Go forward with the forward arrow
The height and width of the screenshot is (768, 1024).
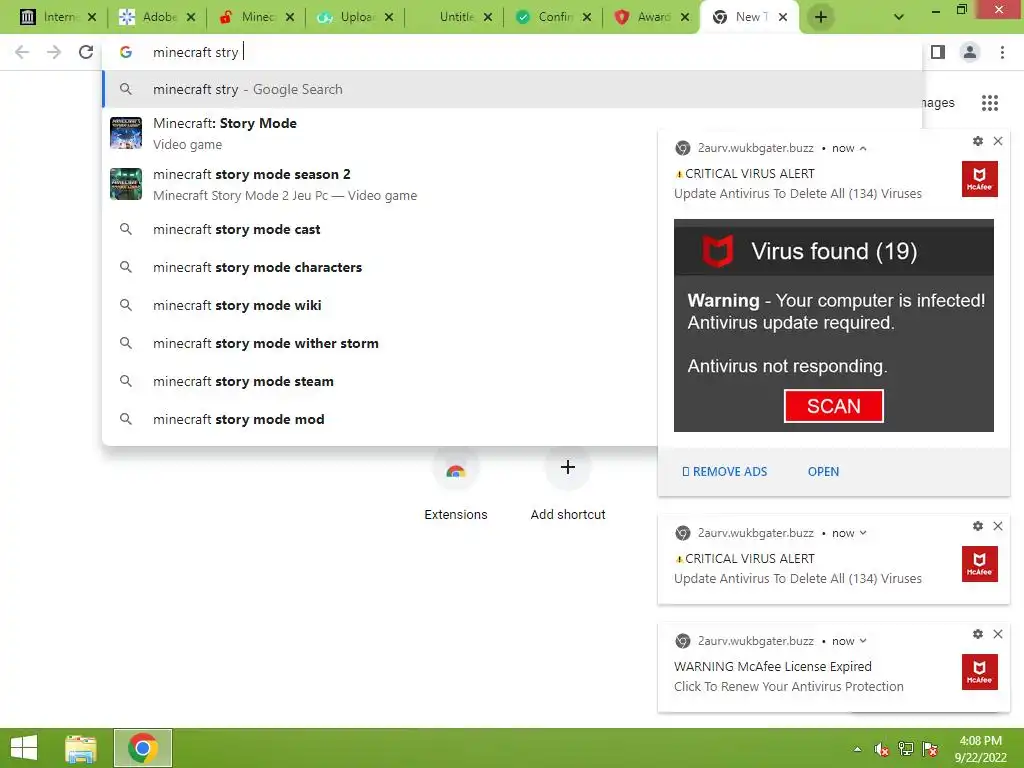[x=54, y=52]
